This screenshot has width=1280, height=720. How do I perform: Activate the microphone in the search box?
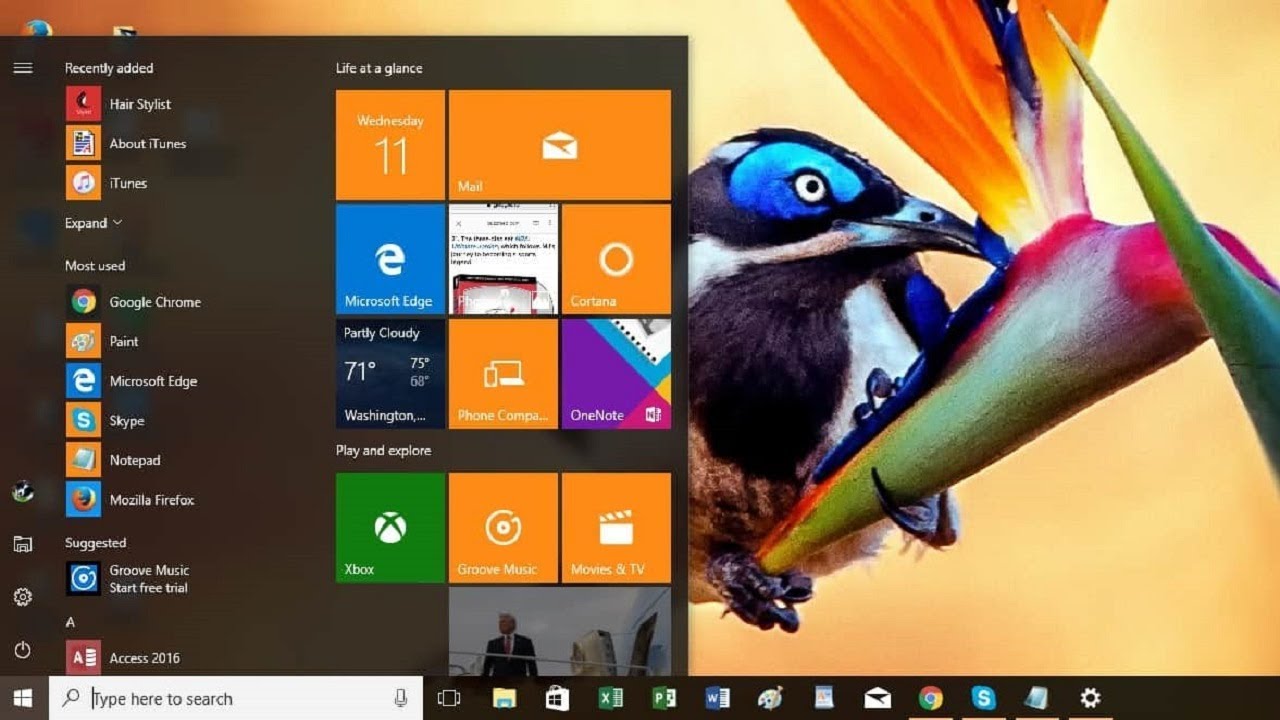click(400, 698)
